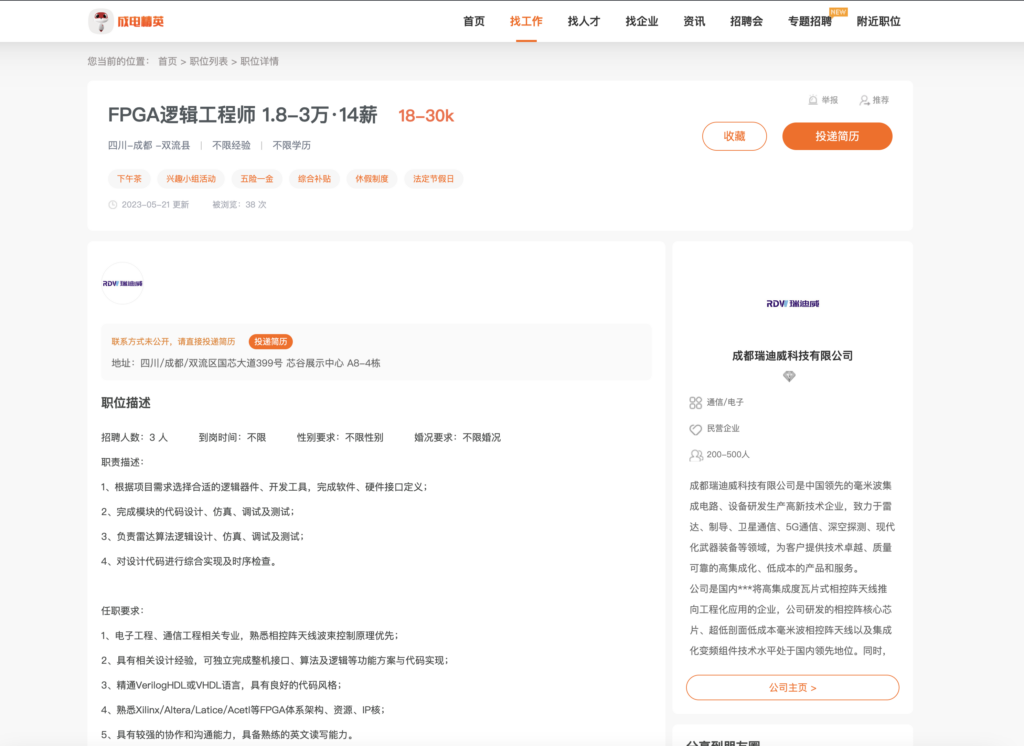The width and height of the screenshot is (1024, 746).
Task: Click the people icon beside 200-500人
Action: pos(695,455)
